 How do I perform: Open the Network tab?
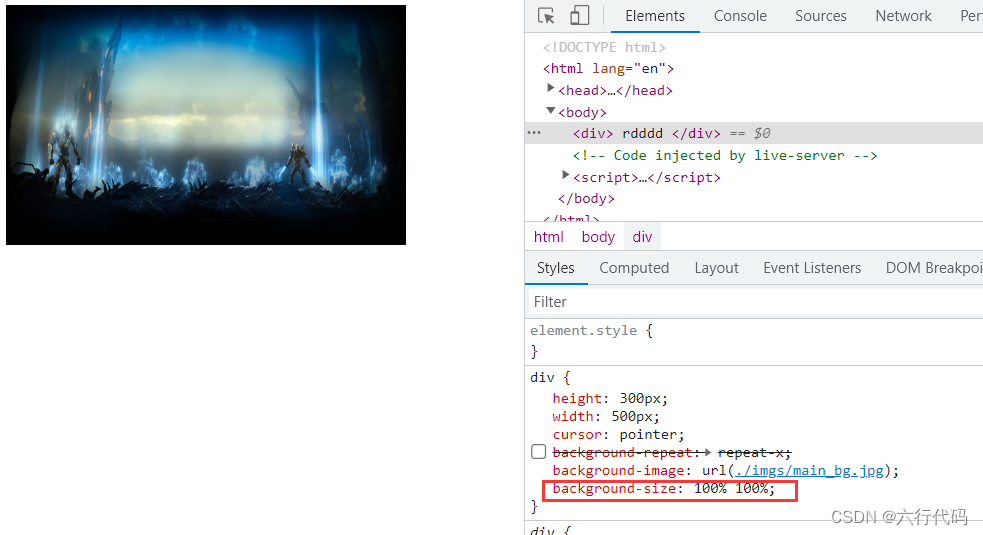903,16
